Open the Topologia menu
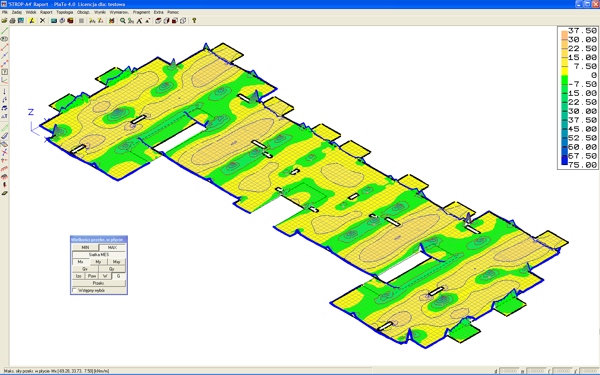 click(65, 12)
